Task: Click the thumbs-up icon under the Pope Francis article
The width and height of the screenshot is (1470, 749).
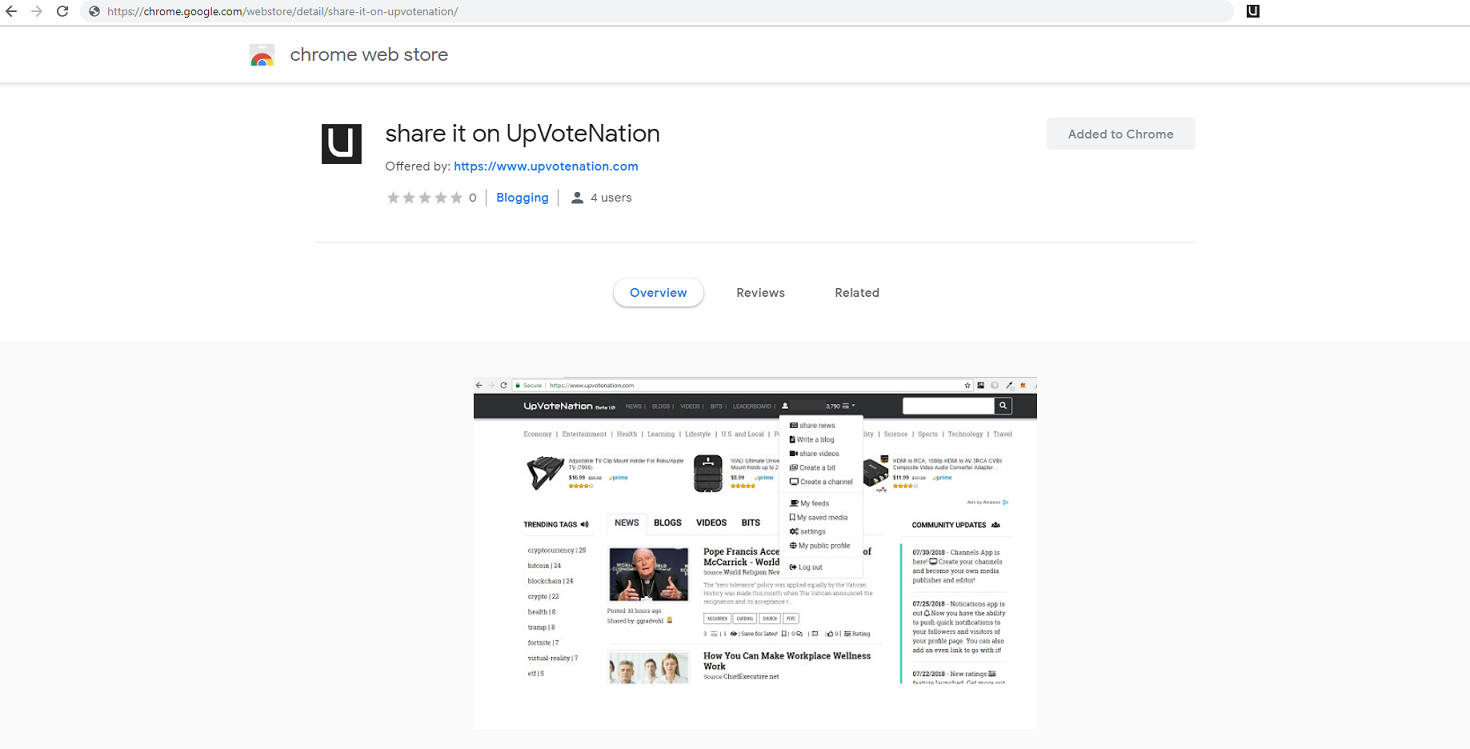Action: (831, 634)
